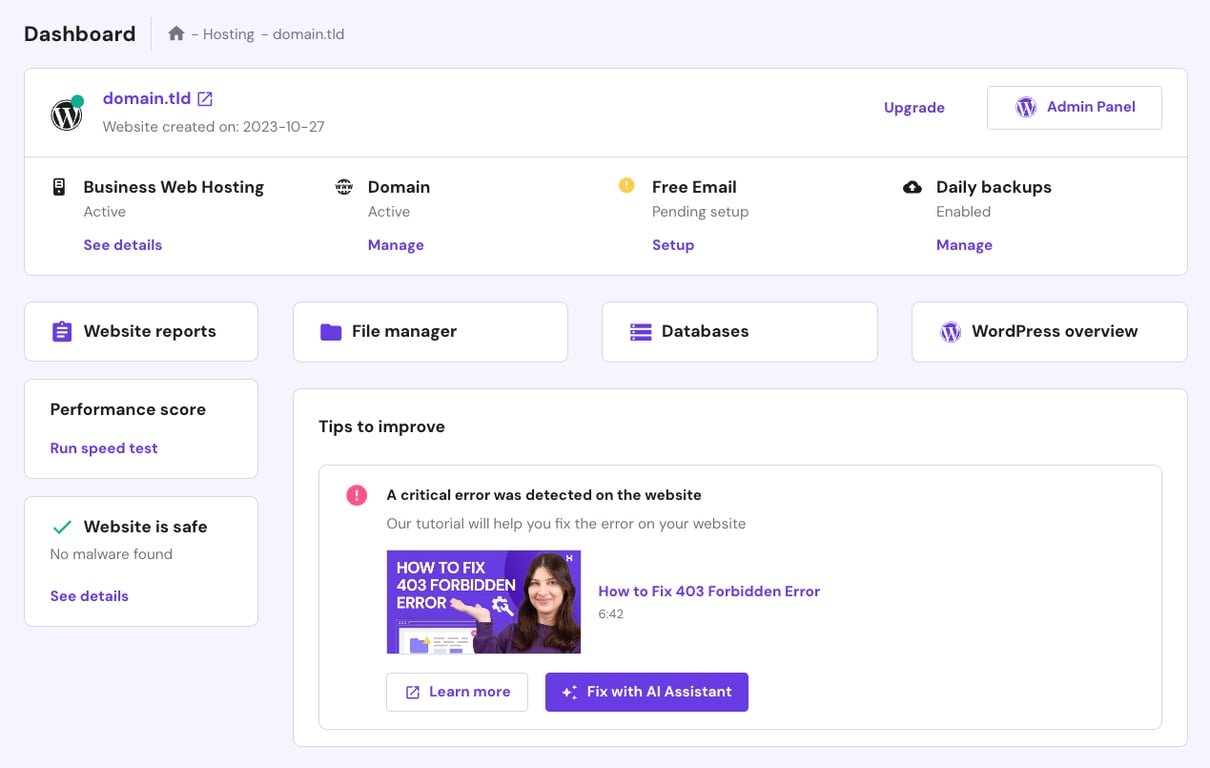Click the Website reports clipboard icon
Image resolution: width=1210 pixels, height=768 pixels.
pos(61,331)
